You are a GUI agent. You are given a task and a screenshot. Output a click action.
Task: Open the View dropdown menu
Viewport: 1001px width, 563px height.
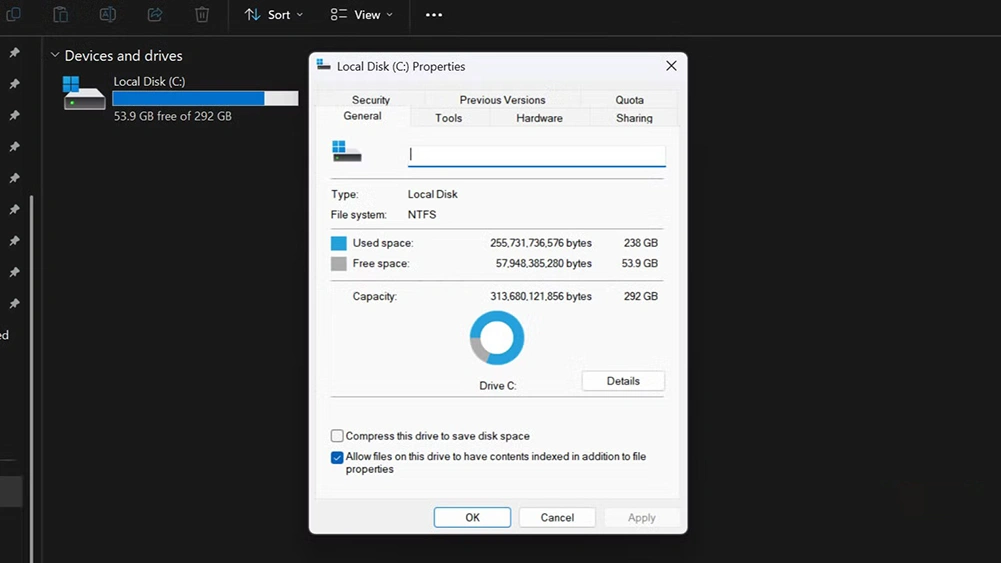pos(362,15)
